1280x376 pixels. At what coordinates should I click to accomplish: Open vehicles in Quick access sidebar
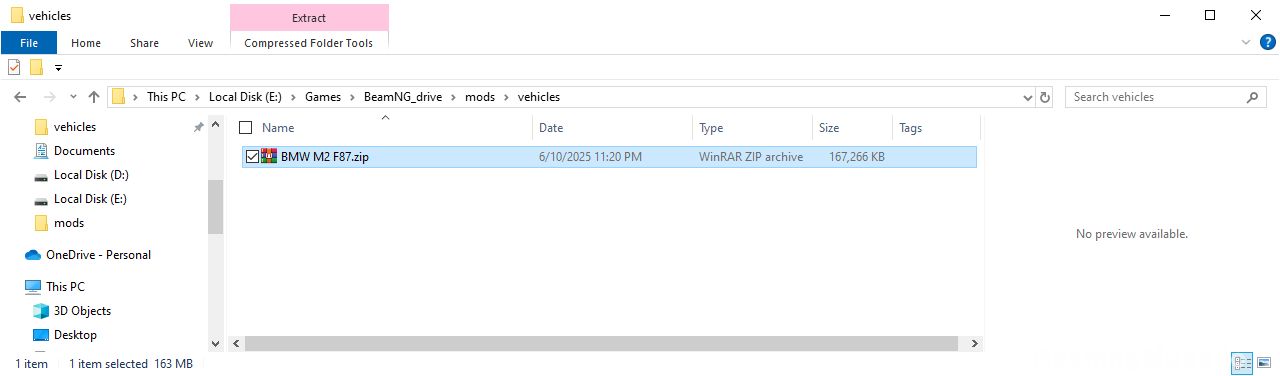coord(75,127)
